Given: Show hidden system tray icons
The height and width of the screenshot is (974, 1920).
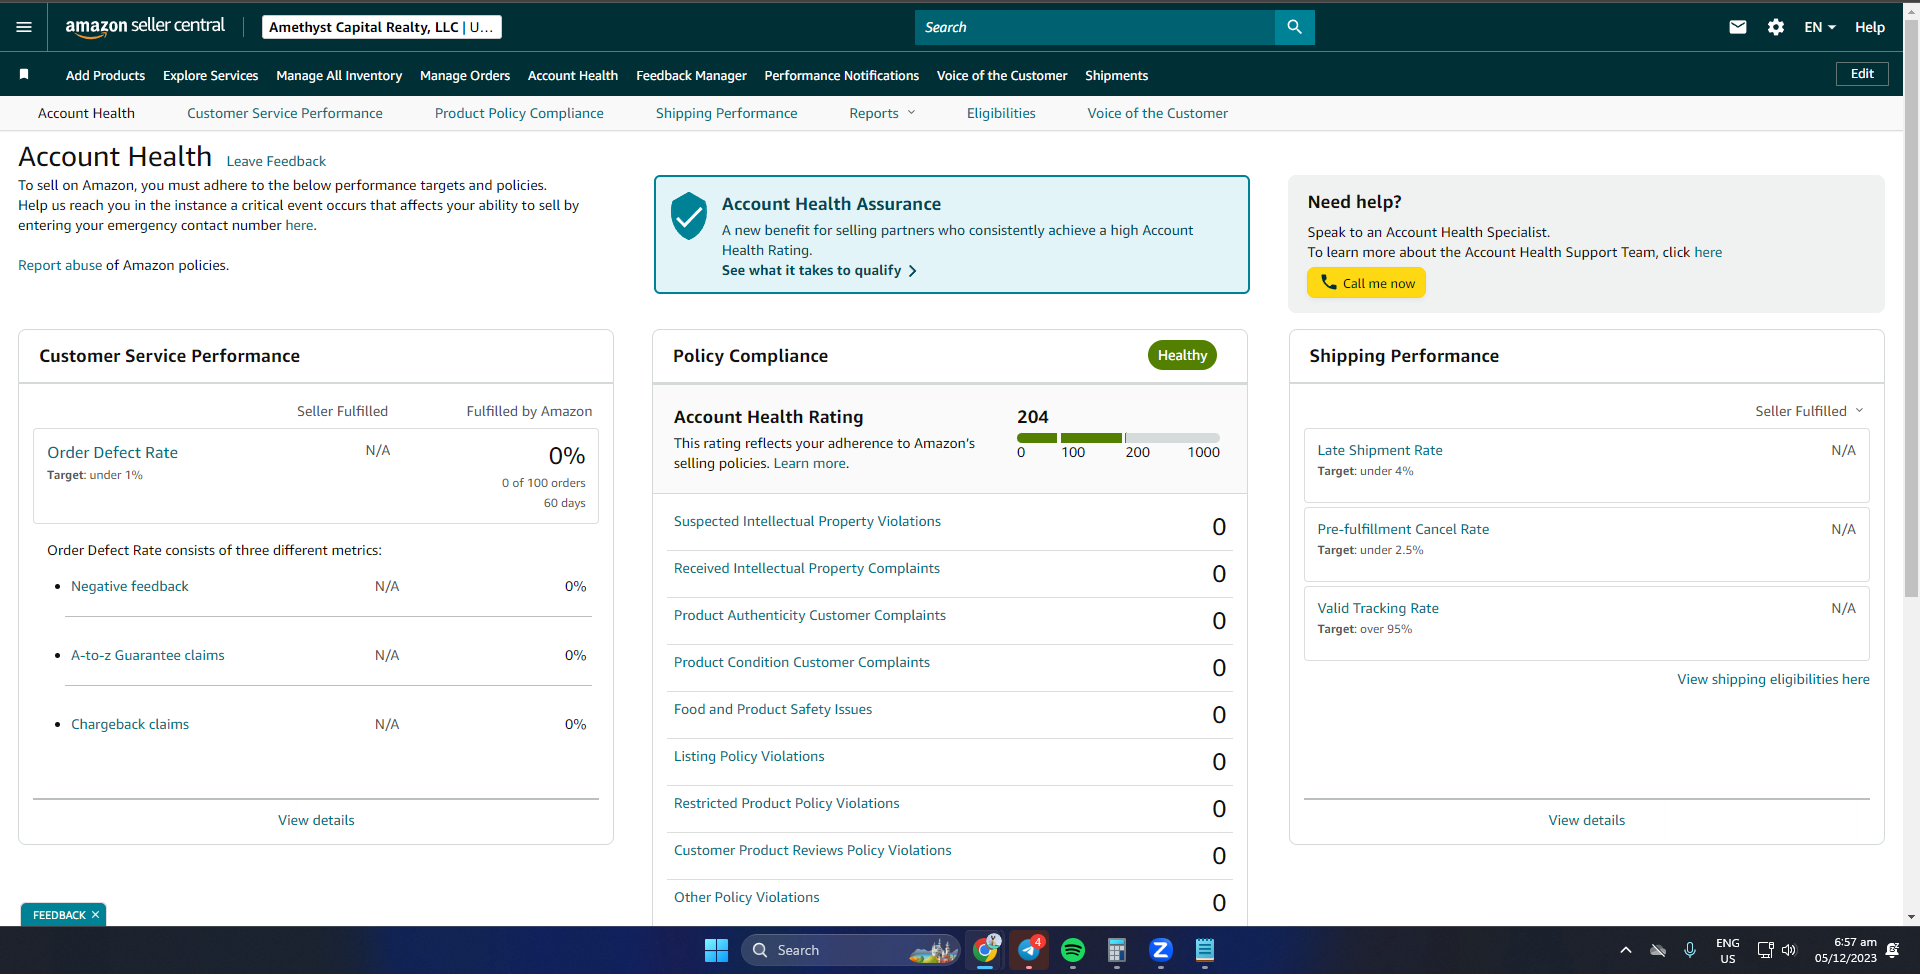Looking at the screenshot, I should (x=1626, y=950).
